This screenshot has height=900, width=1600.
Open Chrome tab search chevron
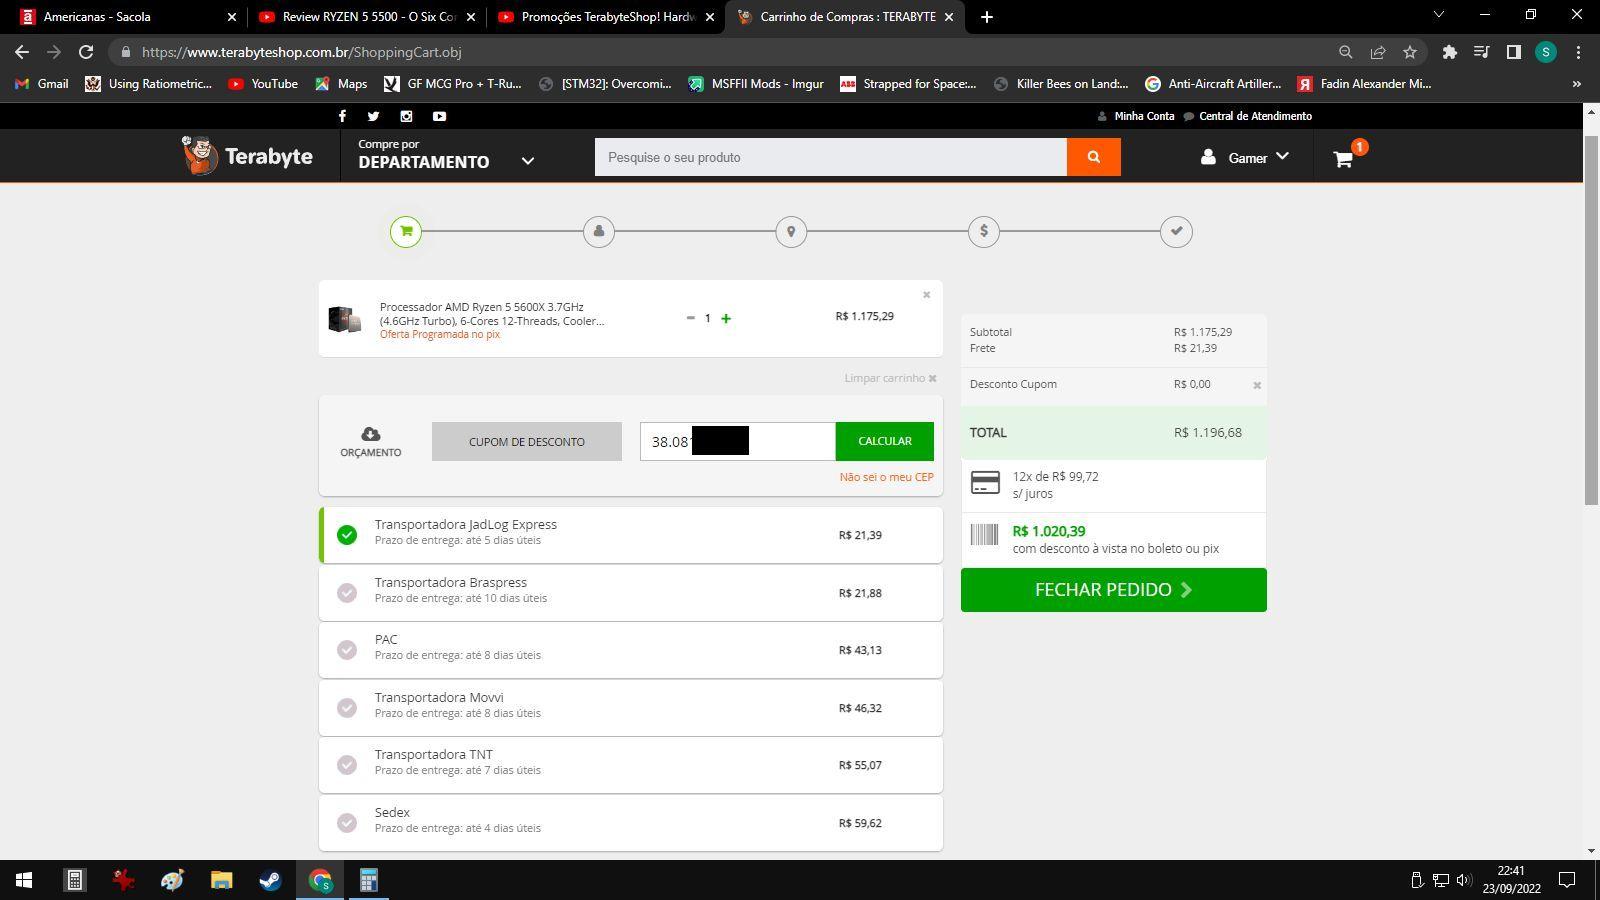tap(1438, 15)
